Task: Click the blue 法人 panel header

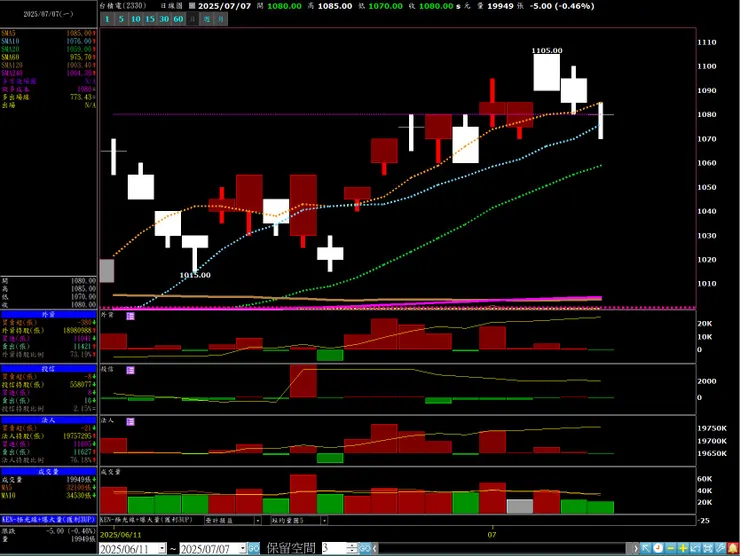Action: click(x=49, y=420)
